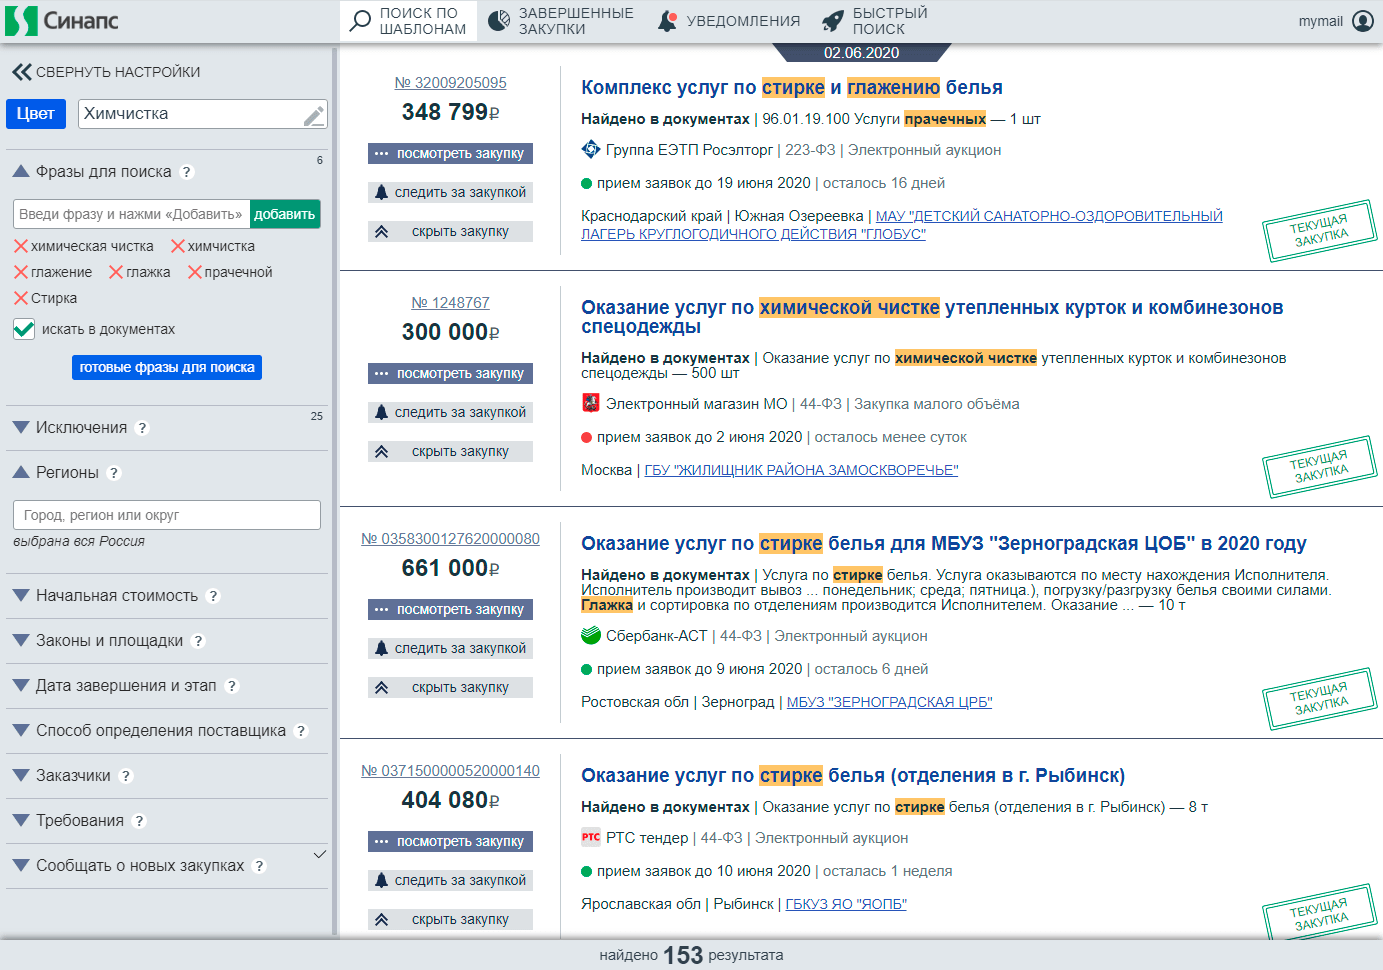Screen dimensions: 1383x970
Task: Expand the Заказчики section
Action: (21, 776)
